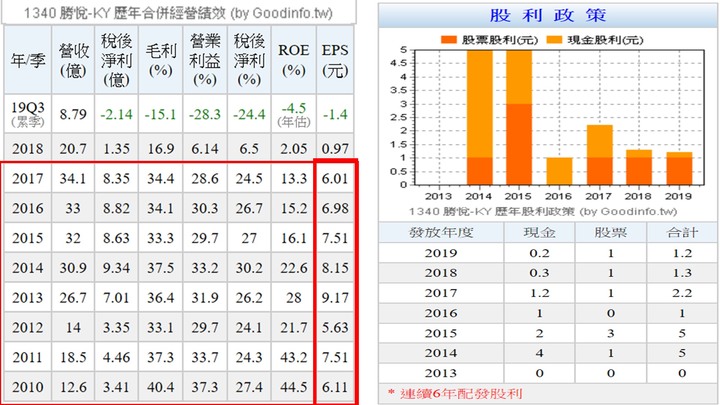Click the 2014 net profit value 9.34
This screenshot has height=405, width=720.
click(x=116, y=268)
